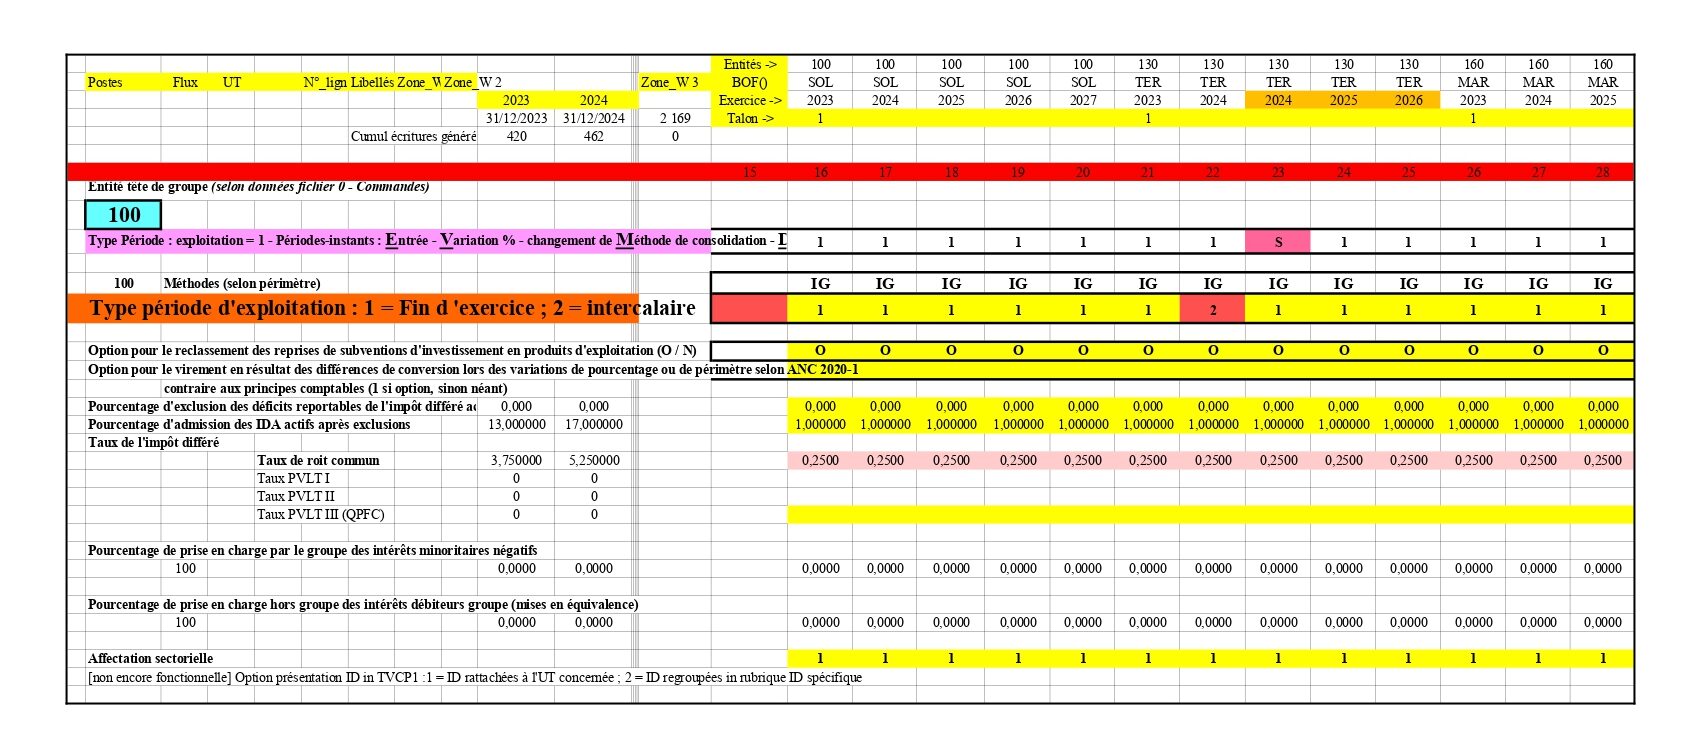Image resolution: width=1700 pixels, height=755 pixels.
Task: Select the '5,250000' rate value
Action: pos(594,460)
